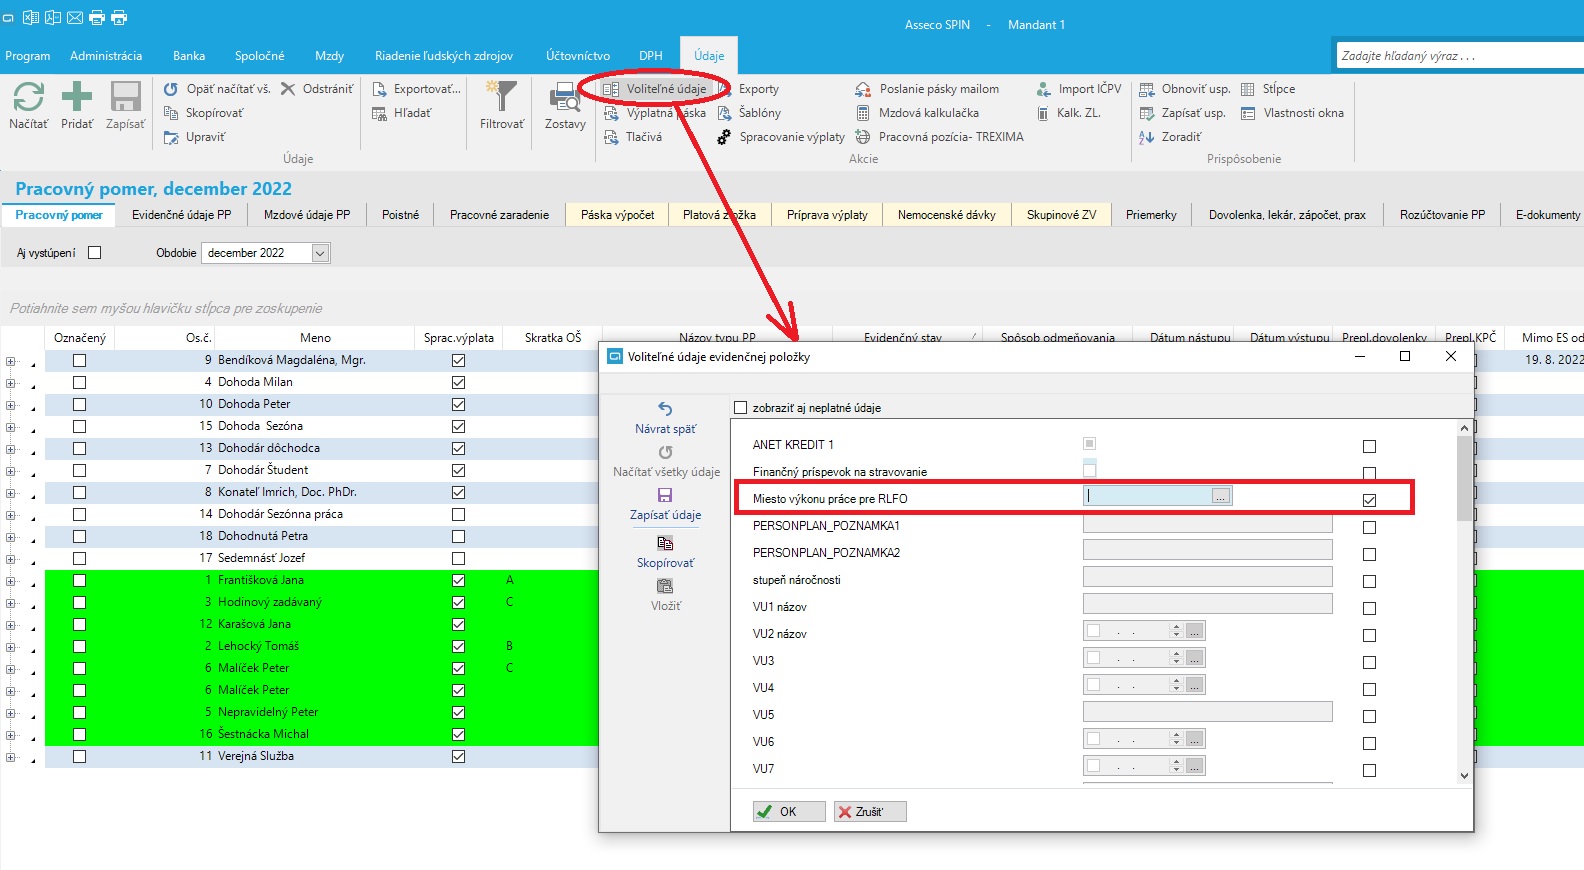Screen dimensions: 1584x870
Task: Click the Exportovať icon
Action: point(379,89)
